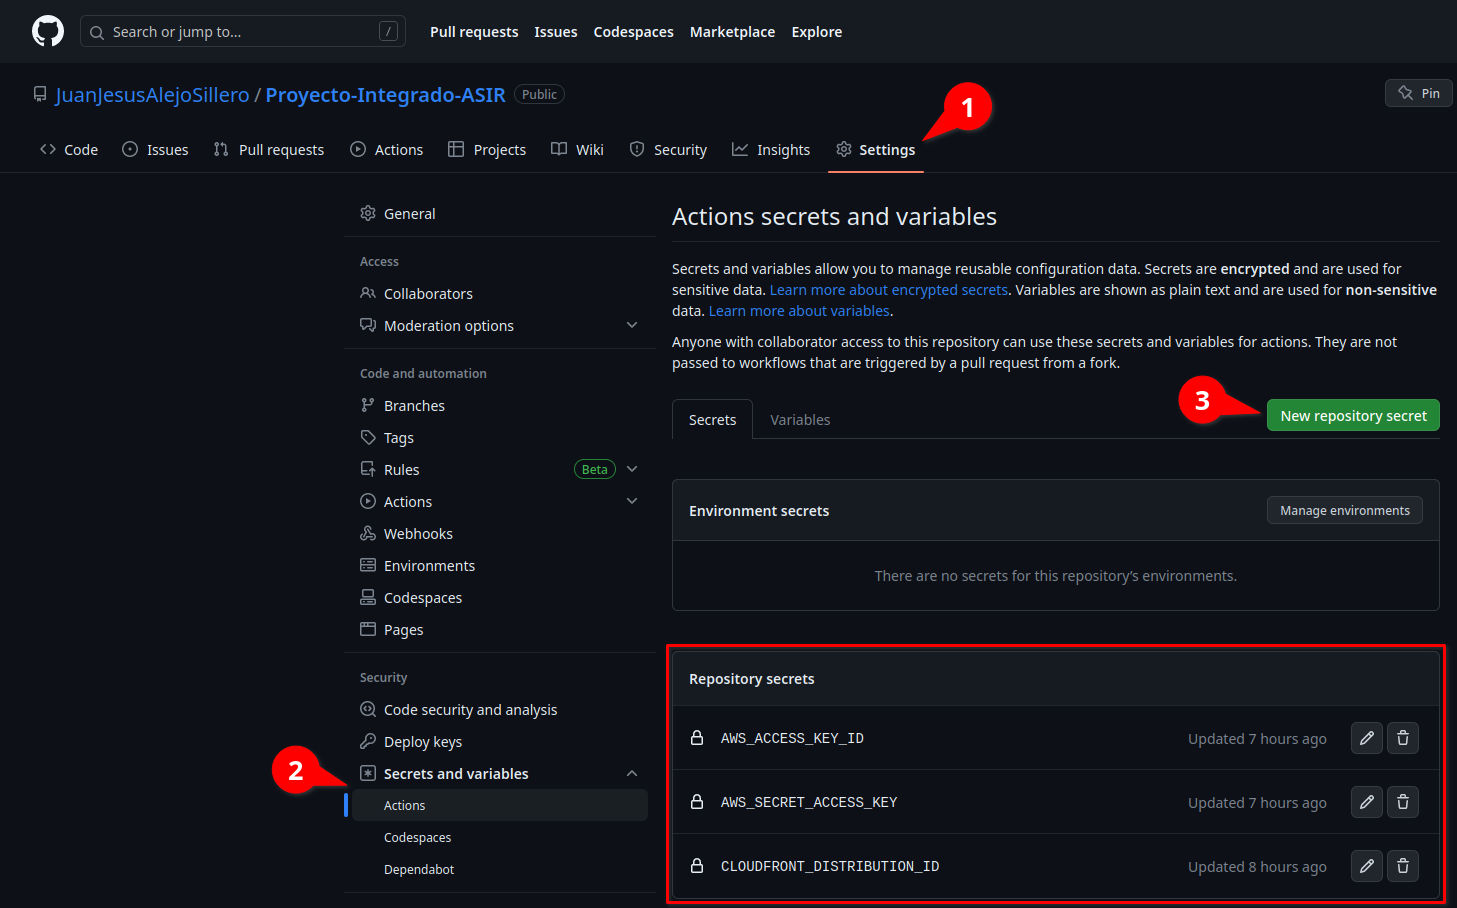Image resolution: width=1457 pixels, height=908 pixels.
Task: Open Marketplace in top navigation
Action: [x=732, y=32]
